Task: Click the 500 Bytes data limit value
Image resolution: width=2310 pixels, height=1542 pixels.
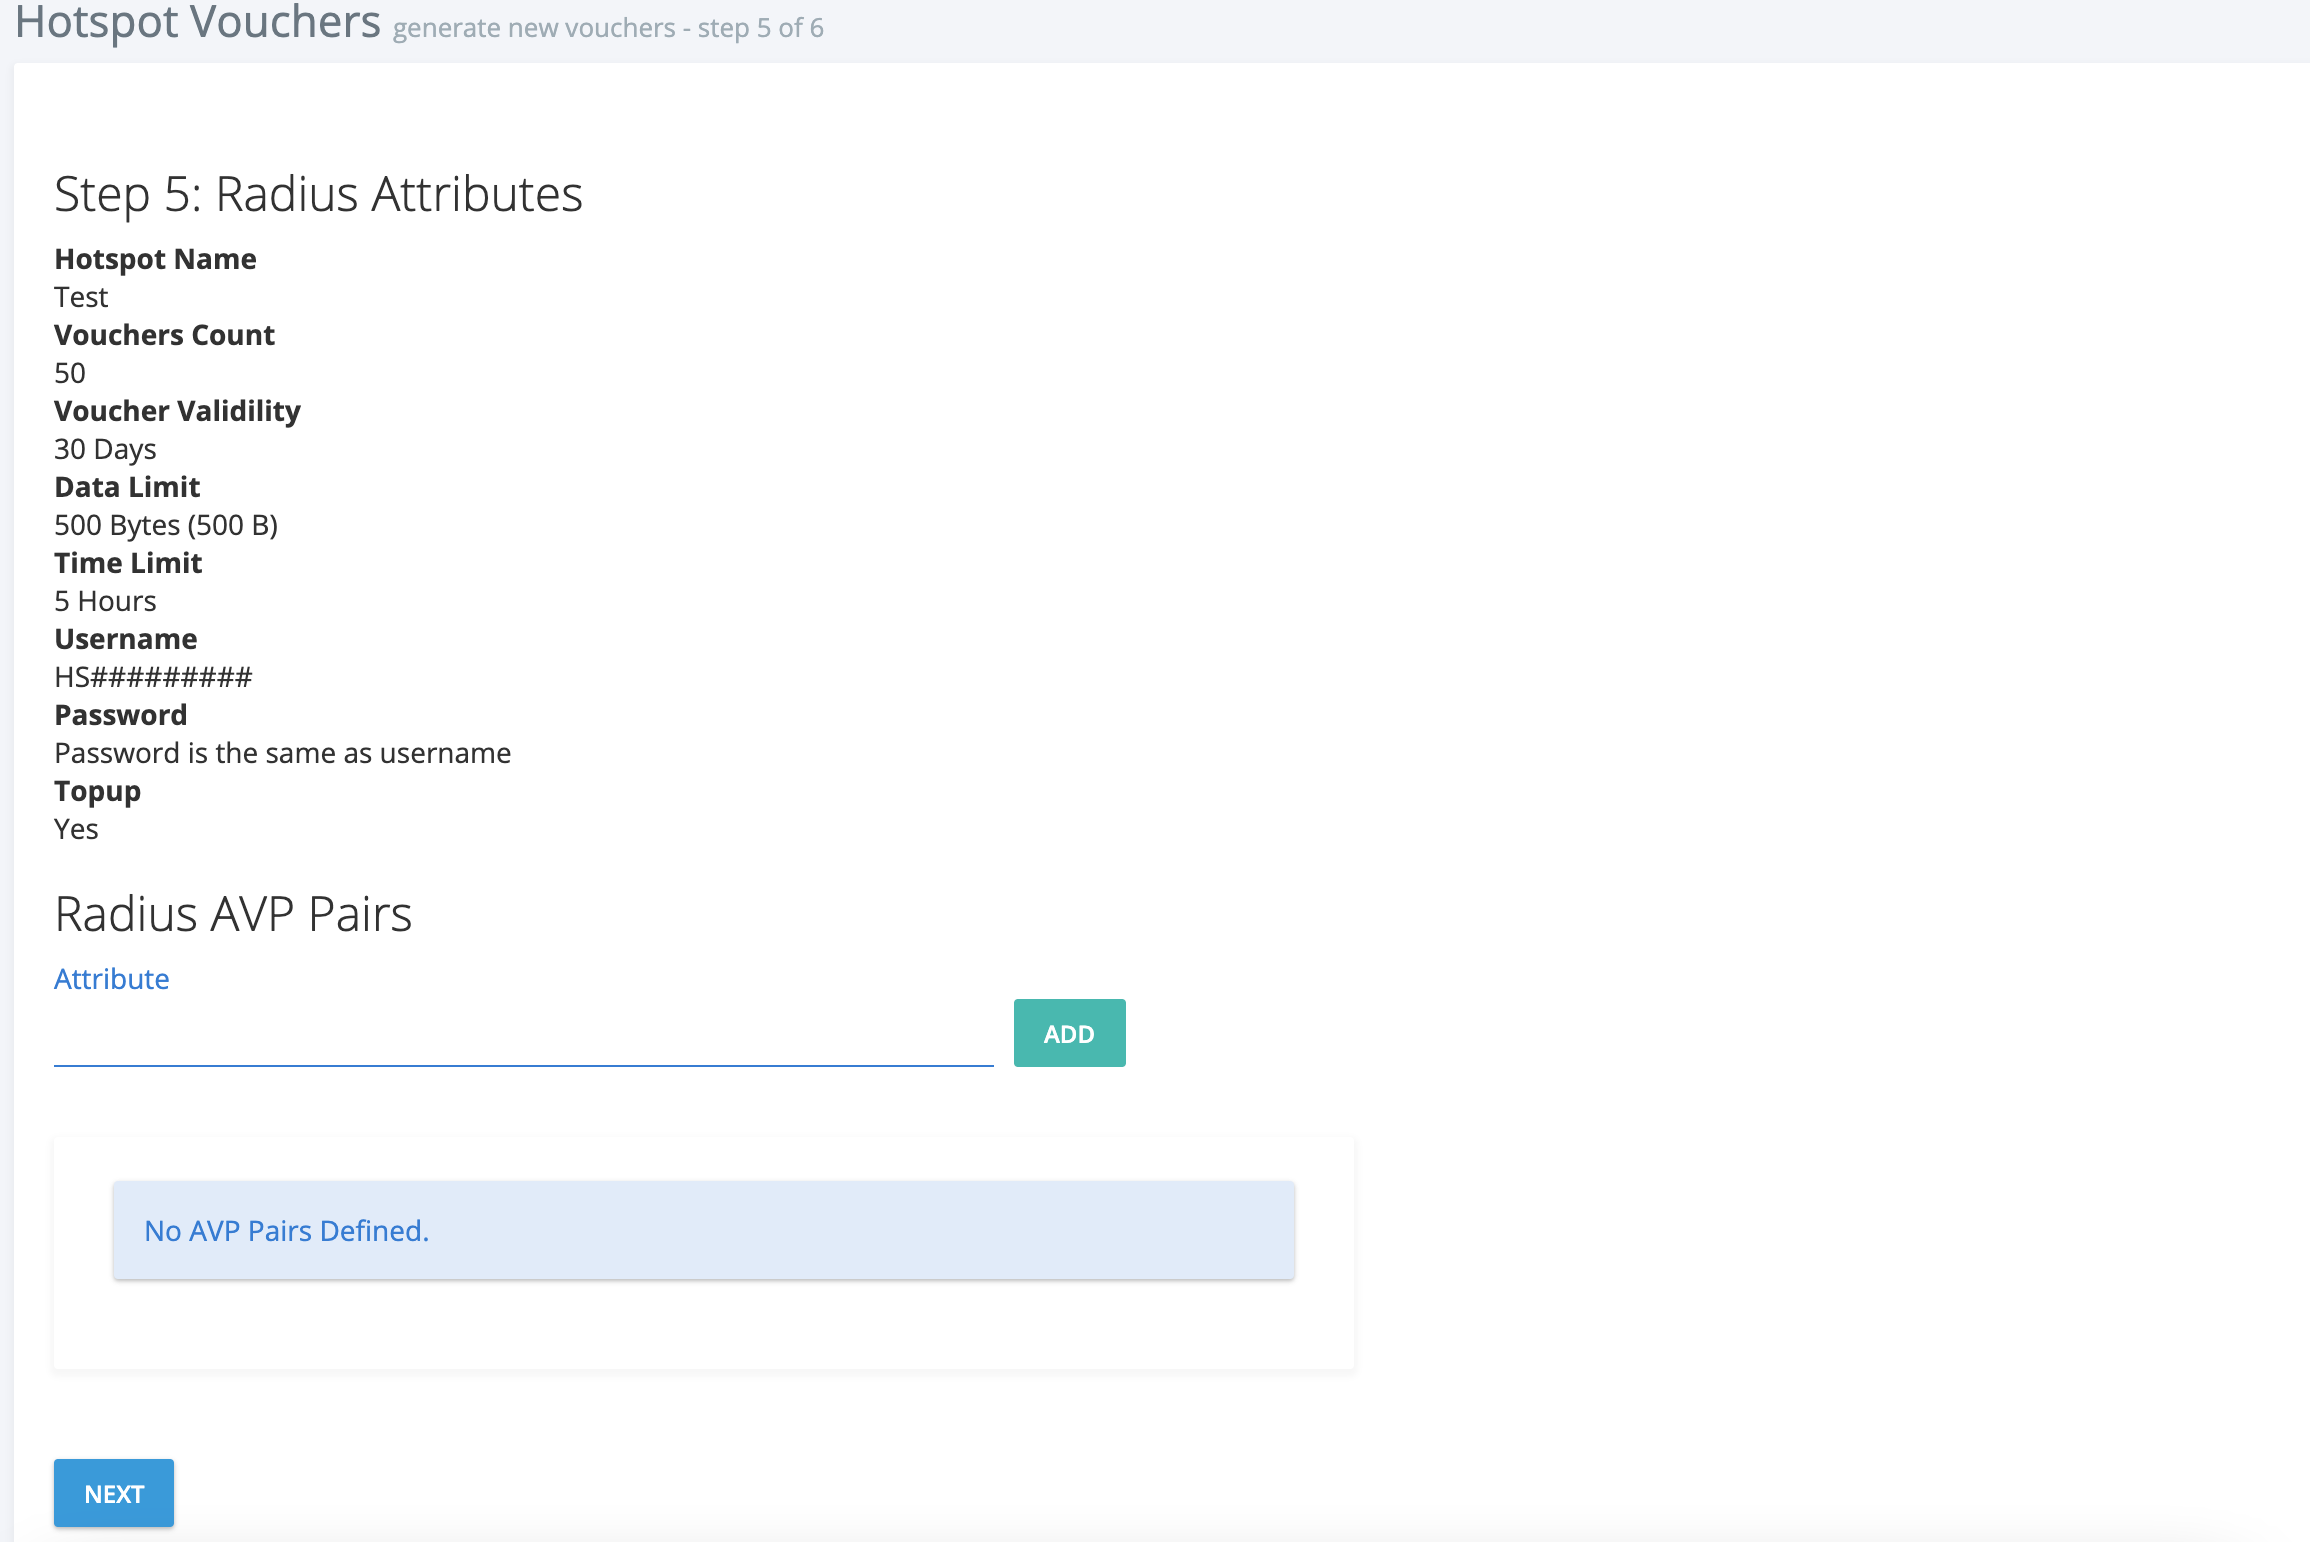Action: coord(166,525)
